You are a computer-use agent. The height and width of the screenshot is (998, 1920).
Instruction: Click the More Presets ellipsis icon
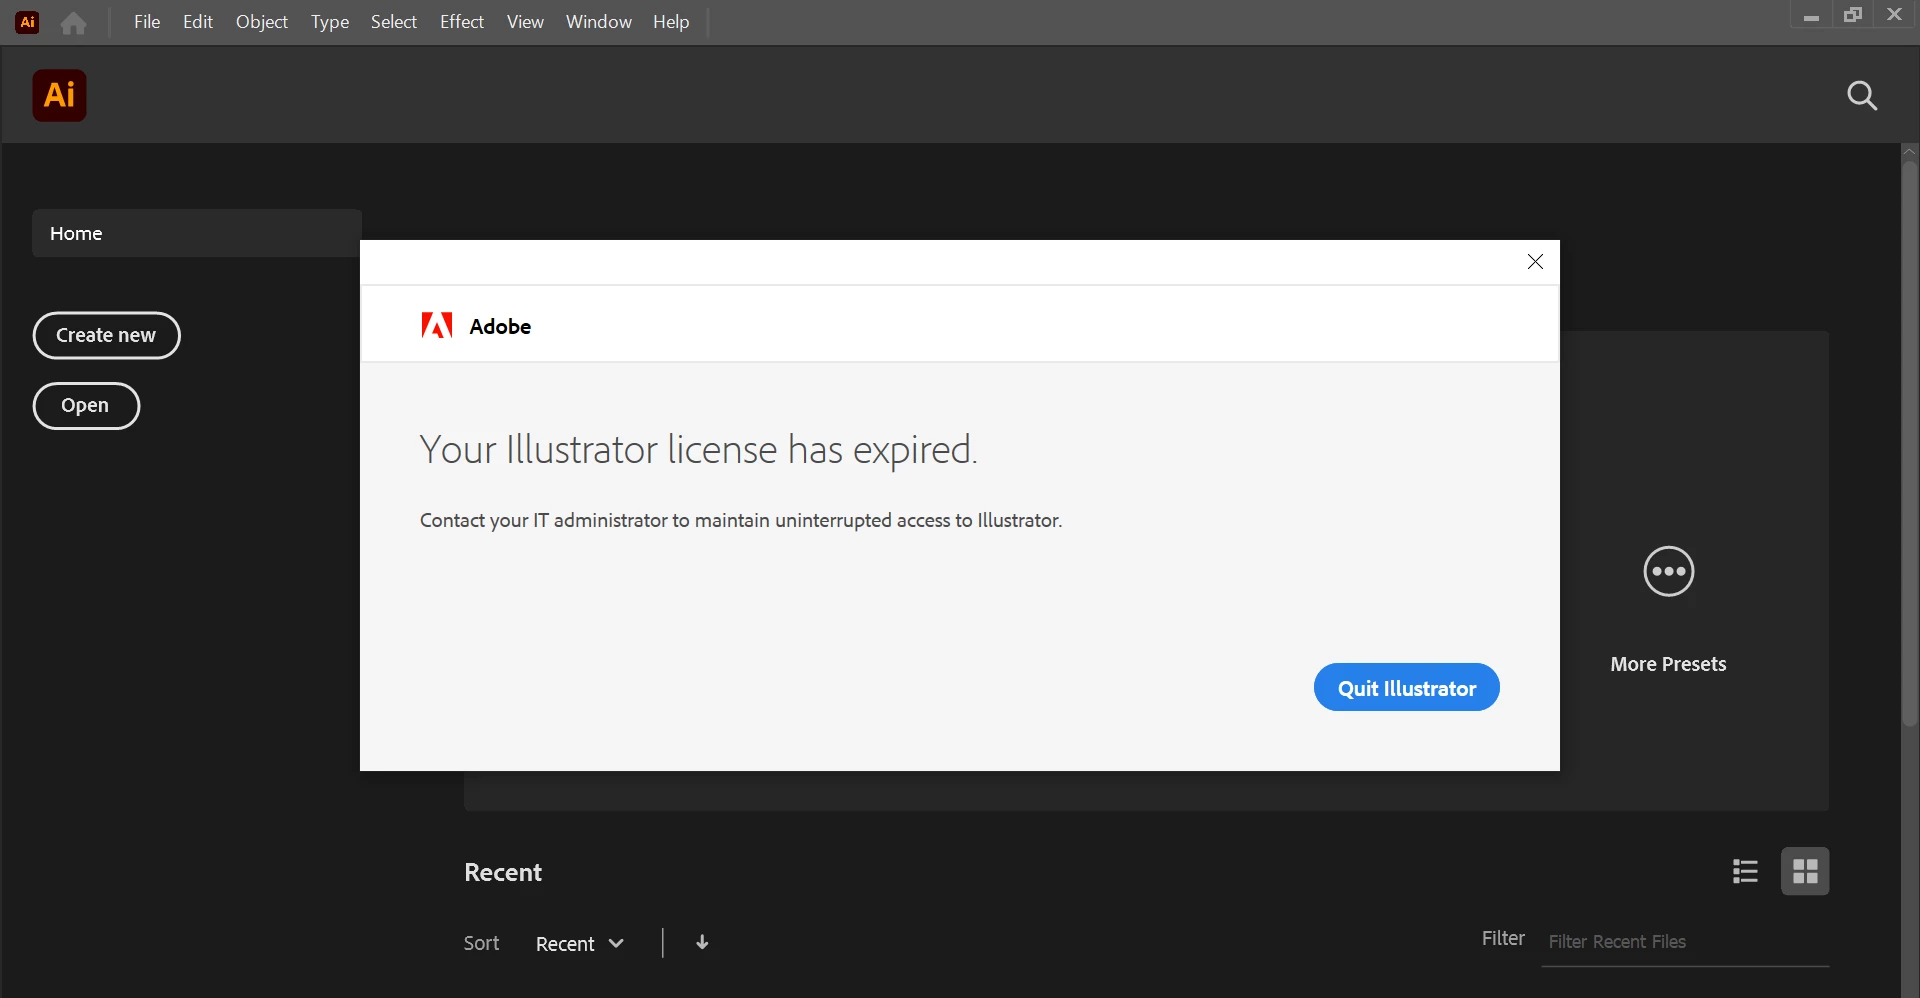click(1669, 571)
